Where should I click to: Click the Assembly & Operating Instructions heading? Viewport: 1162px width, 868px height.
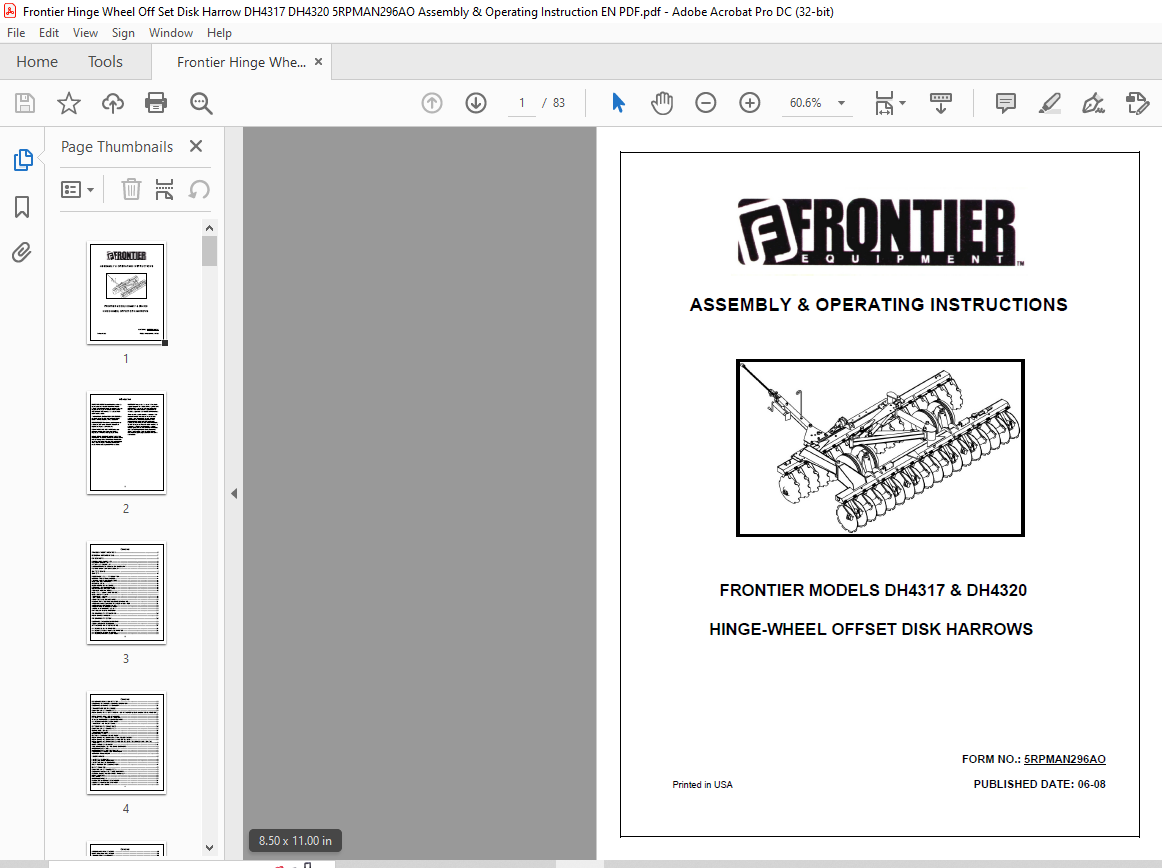point(878,305)
